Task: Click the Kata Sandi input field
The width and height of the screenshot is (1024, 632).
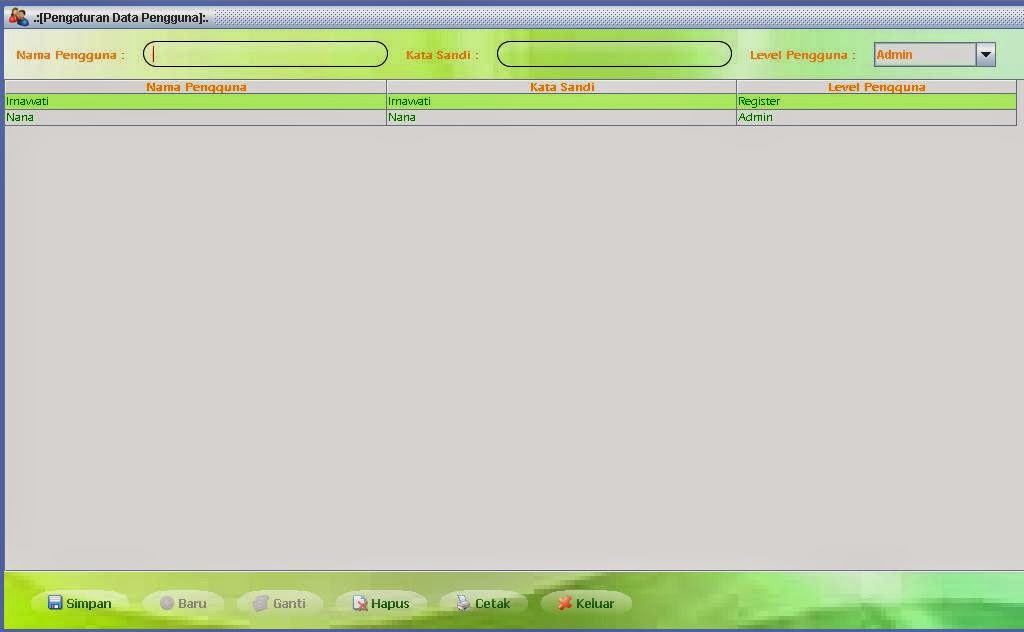Action: pos(613,54)
